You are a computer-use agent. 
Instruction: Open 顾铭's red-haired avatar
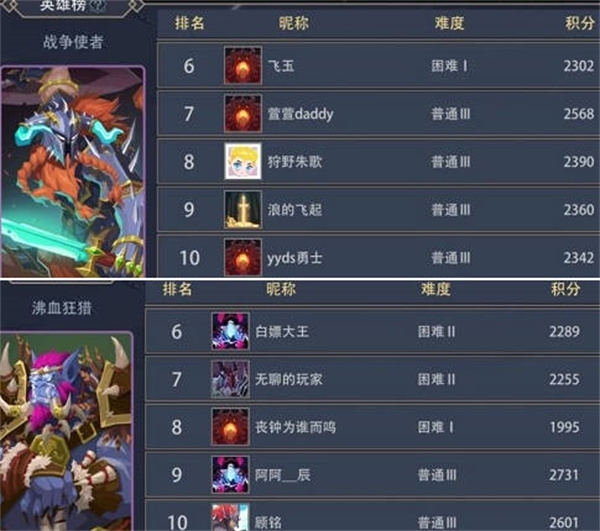[x=230, y=517]
